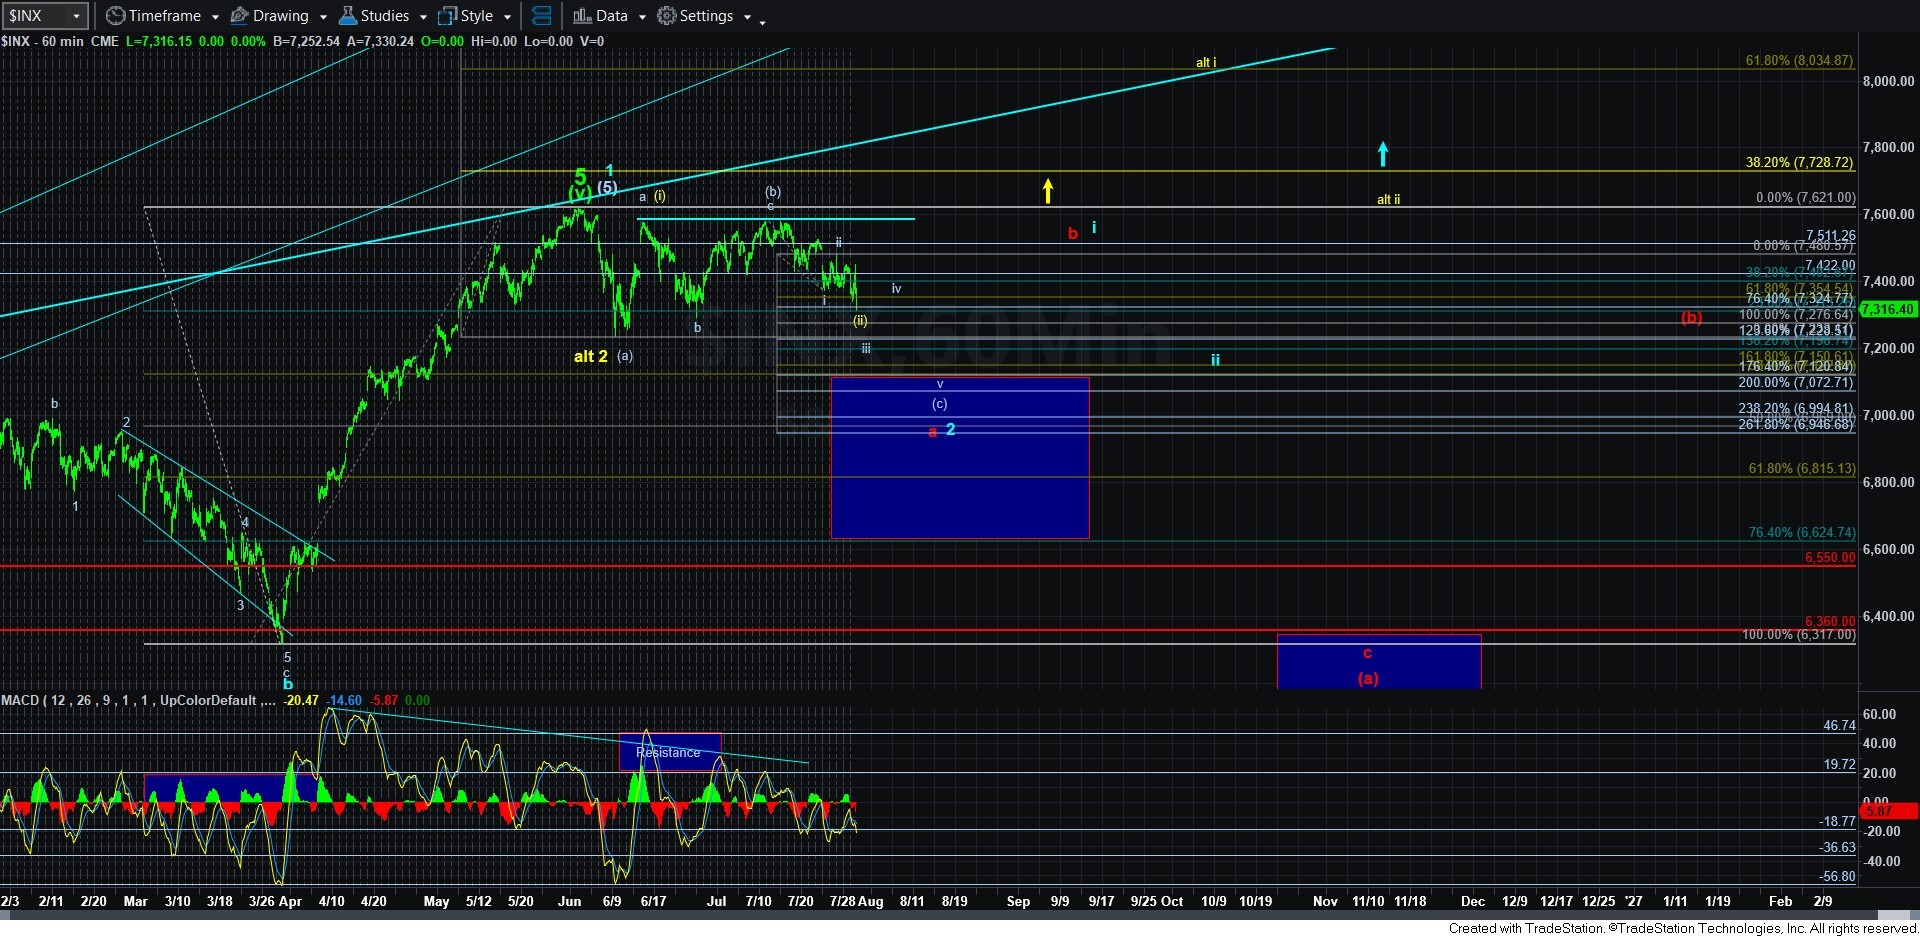
Task: Expand the Data dropdown arrow
Action: point(641,17)
